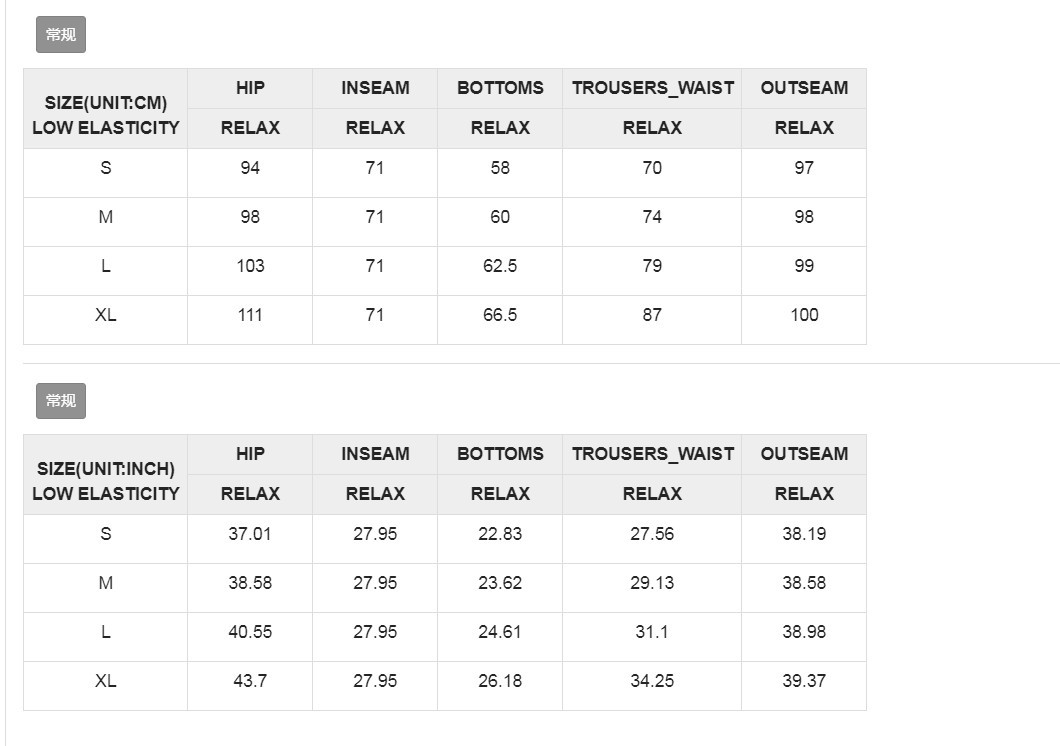This screenshot has width=1060, height=746.
Task: Click the OUTSEAM header in the CM table
Action: (x=804, y=88)
